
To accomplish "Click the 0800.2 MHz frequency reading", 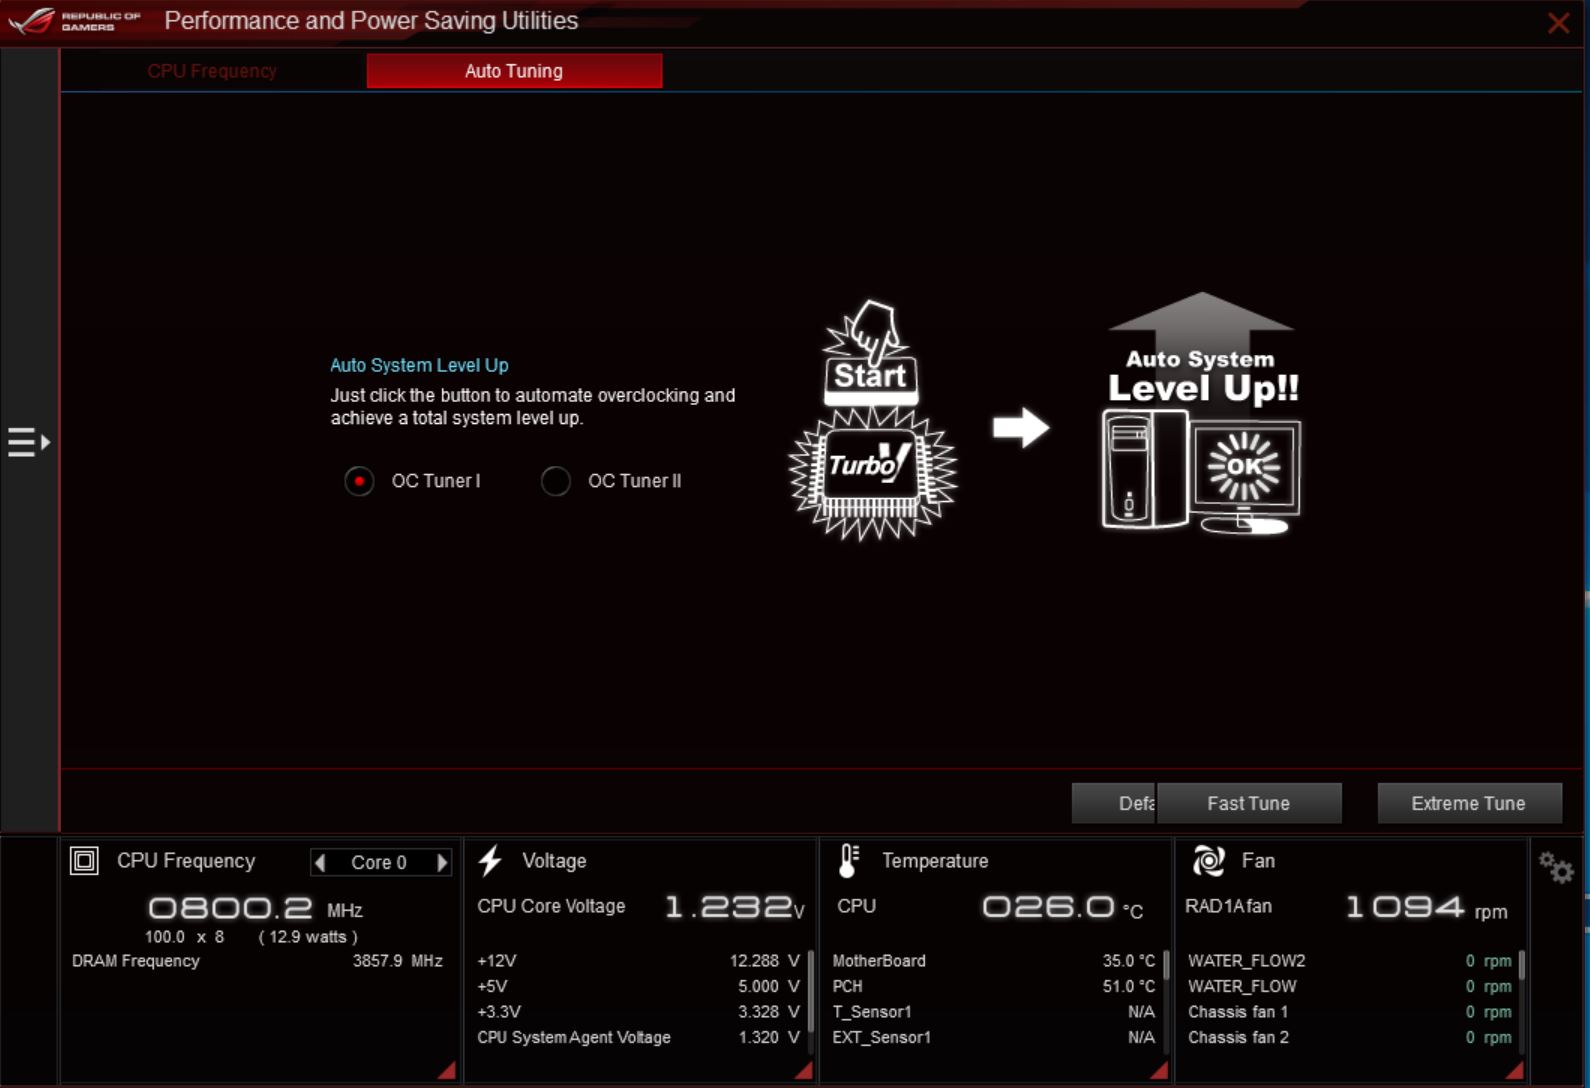I will point(255,908).
